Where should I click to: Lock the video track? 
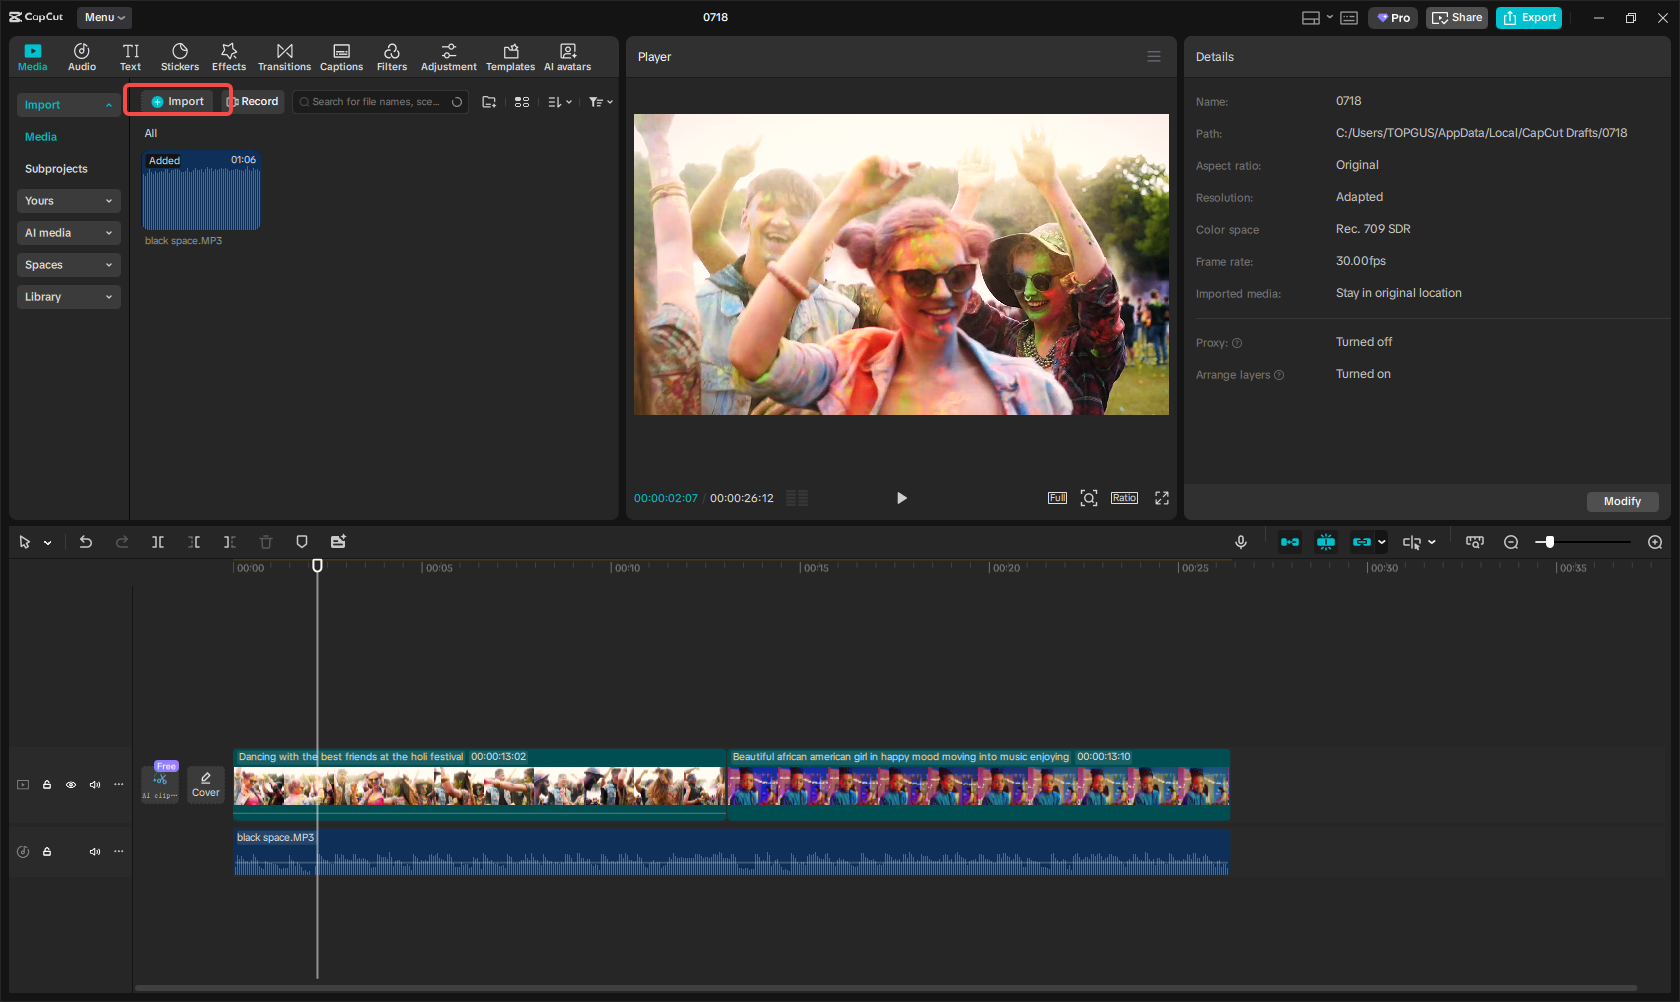(x=47, y=785)
